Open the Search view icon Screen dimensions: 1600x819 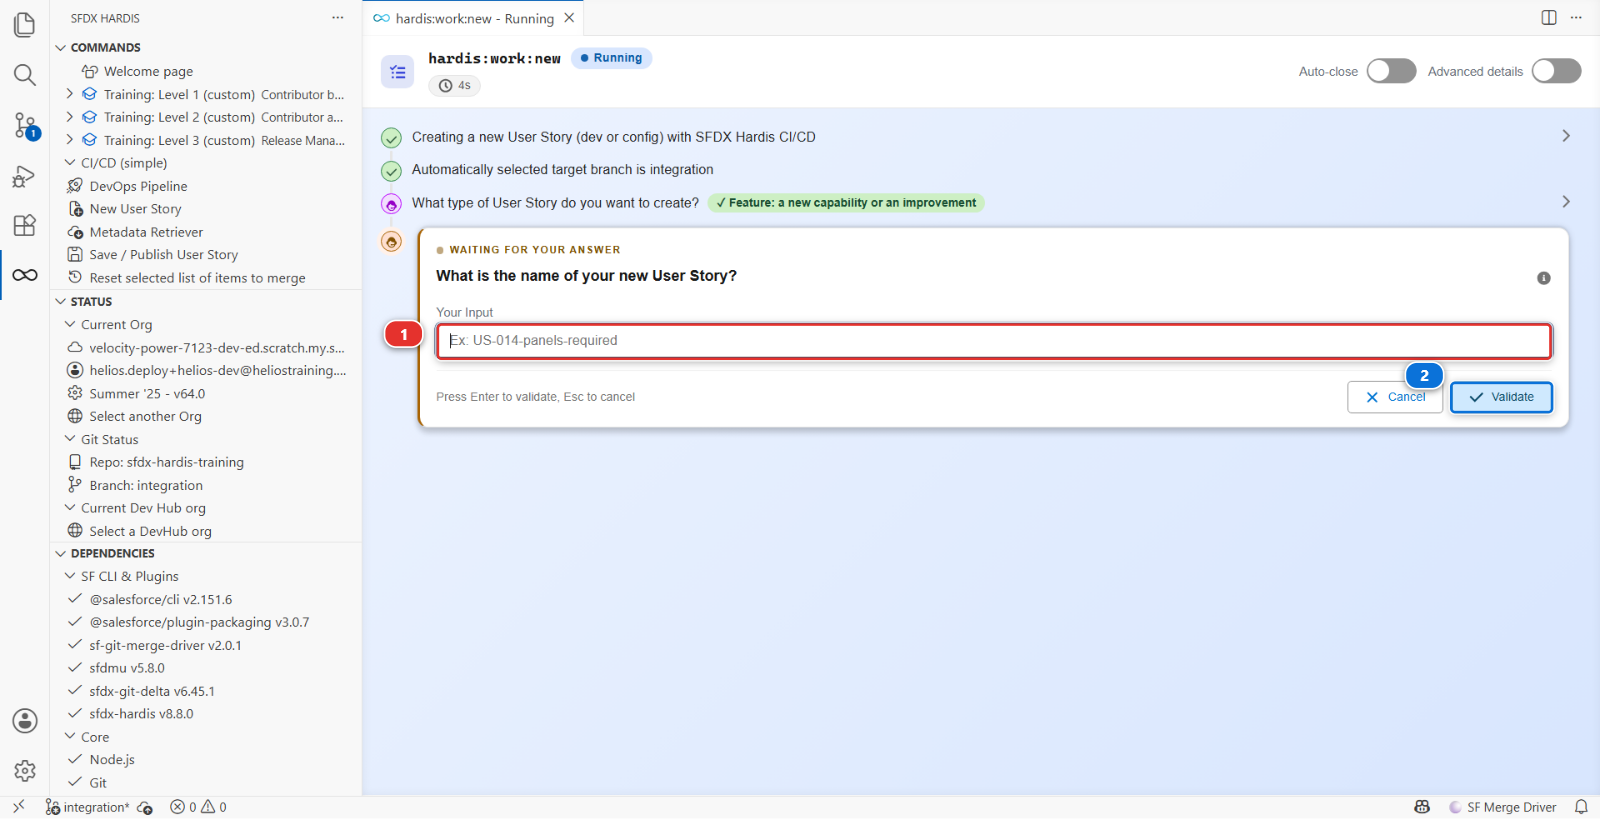[x=25, y=75]
